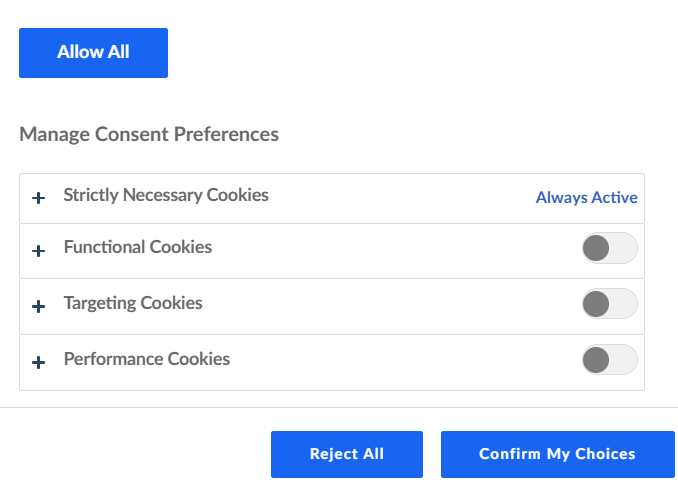678x486 pixels.
Task: Click the plus icon beside Performance Cookies
Action: pos(39,362)
